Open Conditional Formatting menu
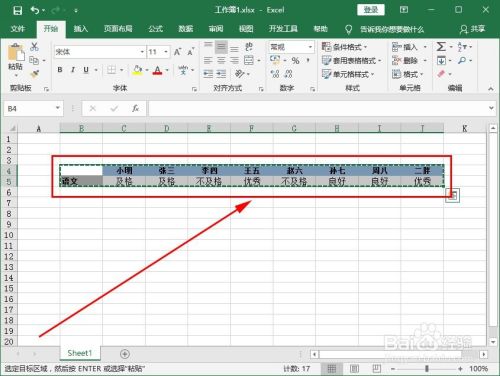 (344, 47)
